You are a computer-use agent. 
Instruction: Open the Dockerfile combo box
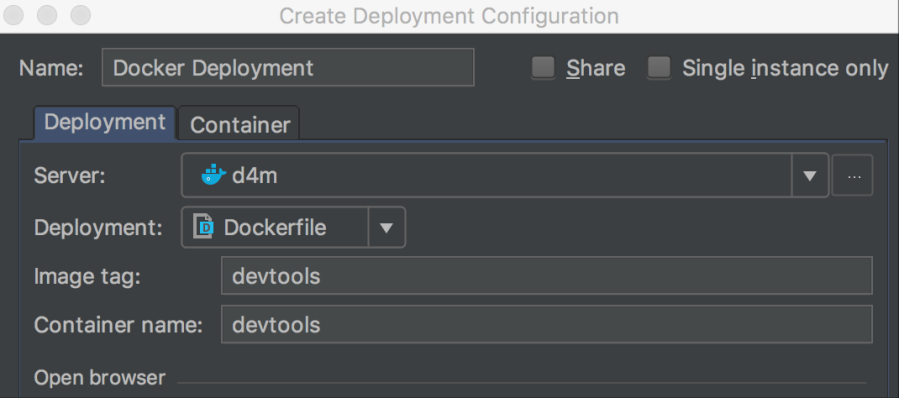coord(294,228)
